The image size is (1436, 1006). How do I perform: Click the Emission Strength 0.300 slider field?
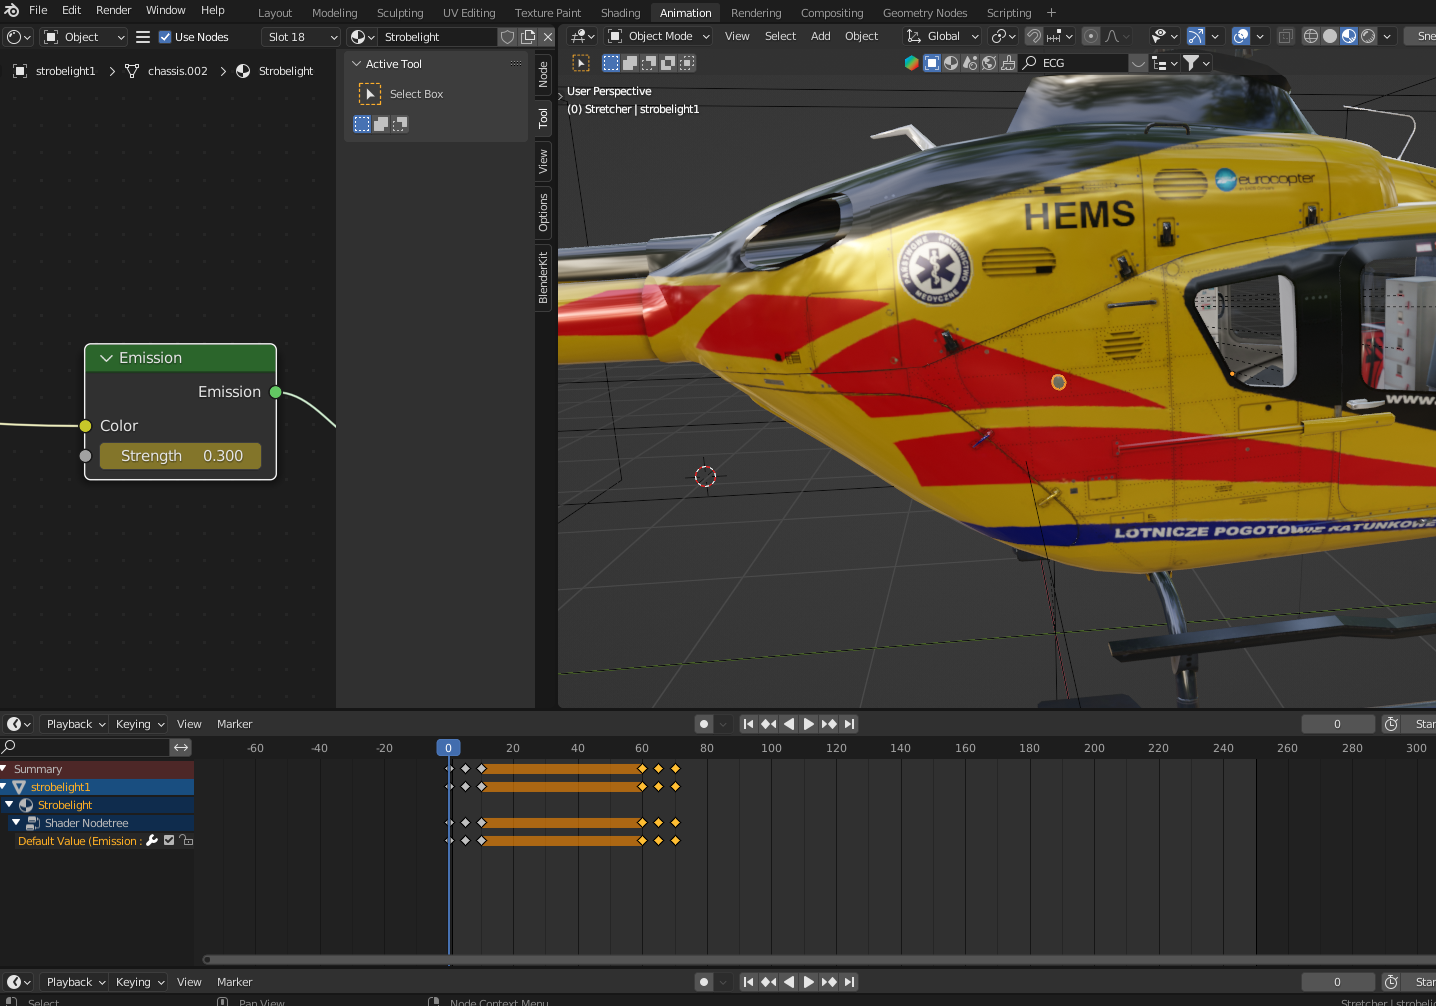point(180,456)
